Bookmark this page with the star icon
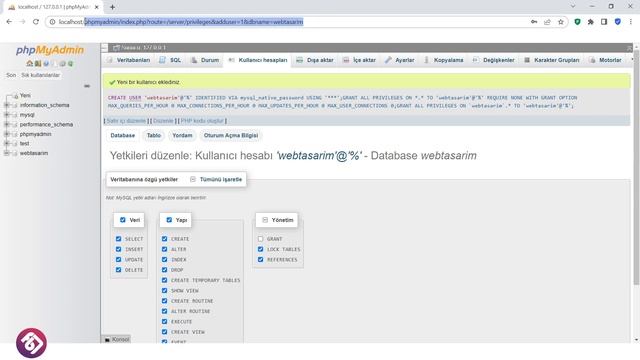640x360 pixels. click(x=561, y=22)
